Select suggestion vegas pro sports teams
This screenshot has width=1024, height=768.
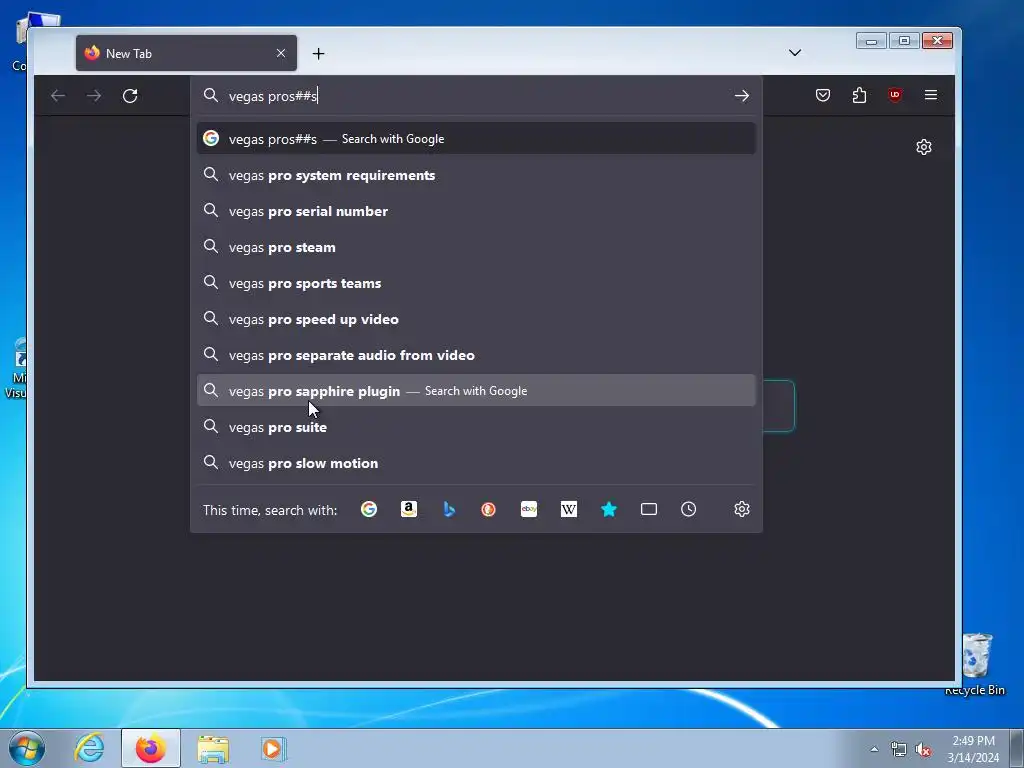click(x=476, y=283)
